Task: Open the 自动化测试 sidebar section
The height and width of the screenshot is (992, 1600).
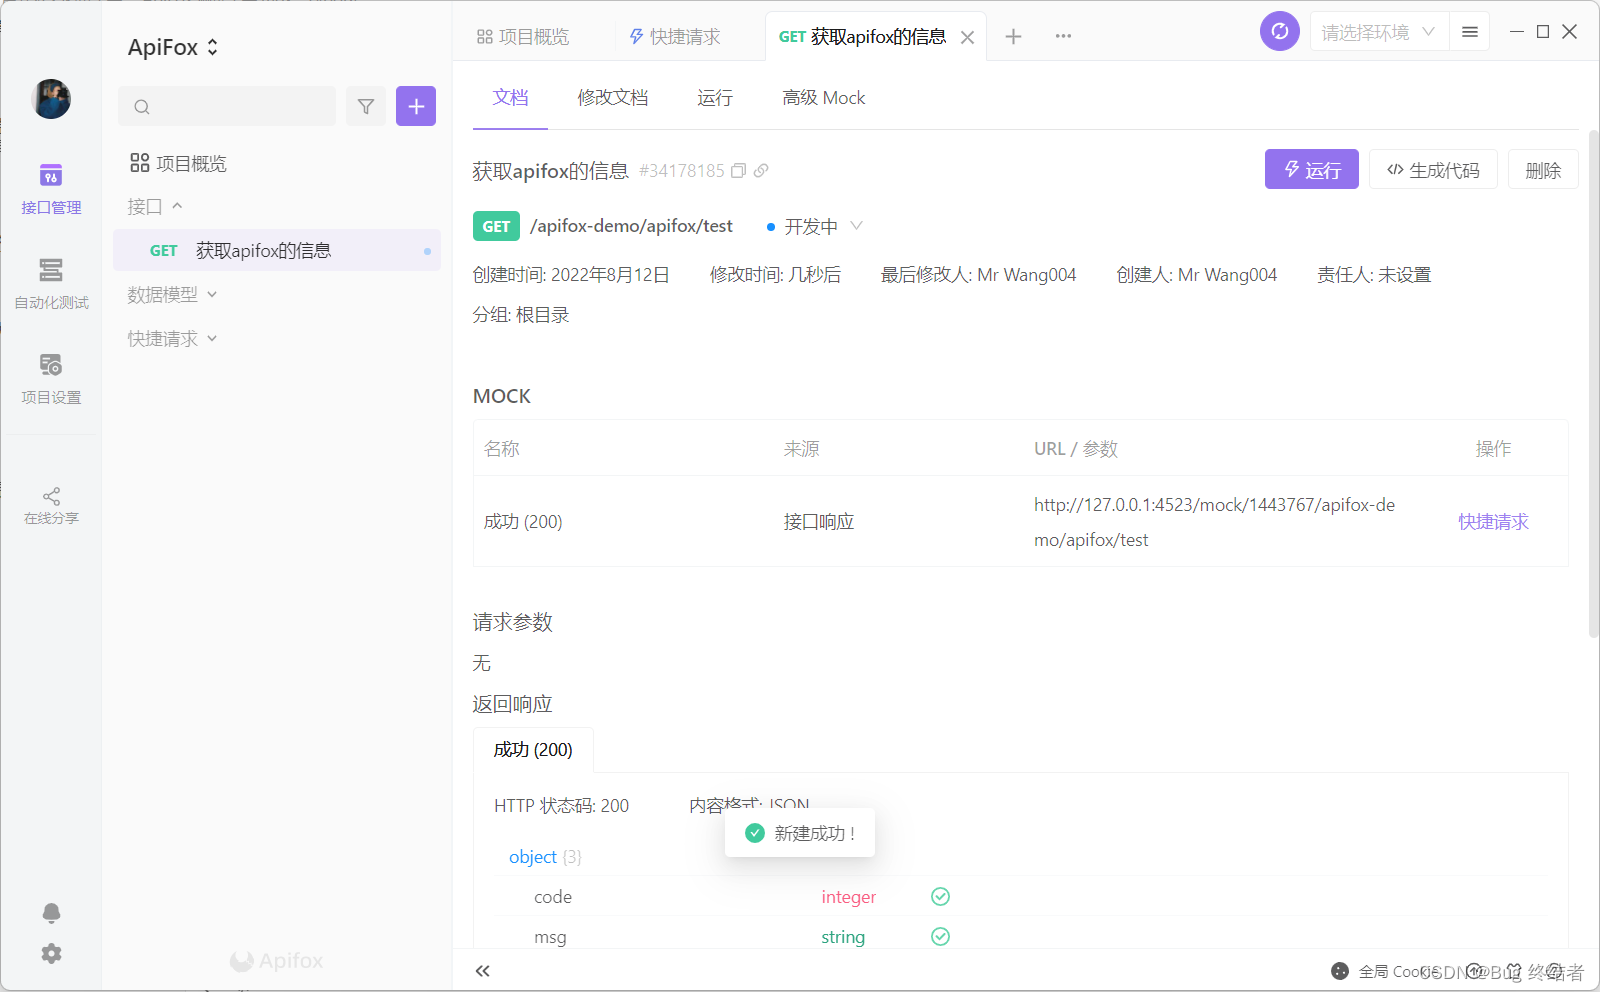Action: (x=51, y=284)
